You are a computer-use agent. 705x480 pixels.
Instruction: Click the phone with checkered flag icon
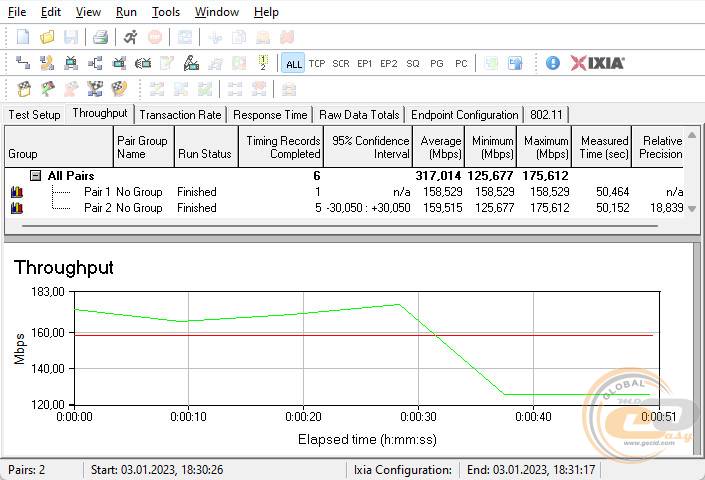(x=119, y=89)
